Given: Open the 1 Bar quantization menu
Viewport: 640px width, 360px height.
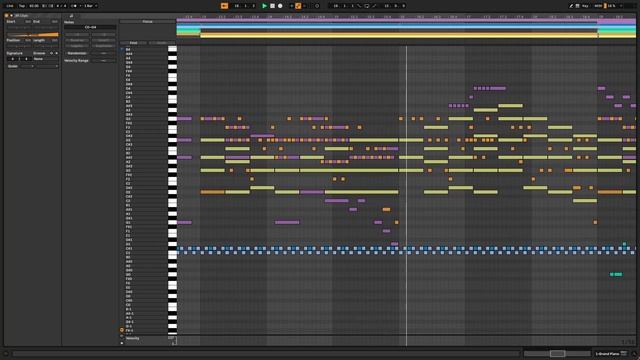Looking at the screenshot, I should tap(90, 6).
